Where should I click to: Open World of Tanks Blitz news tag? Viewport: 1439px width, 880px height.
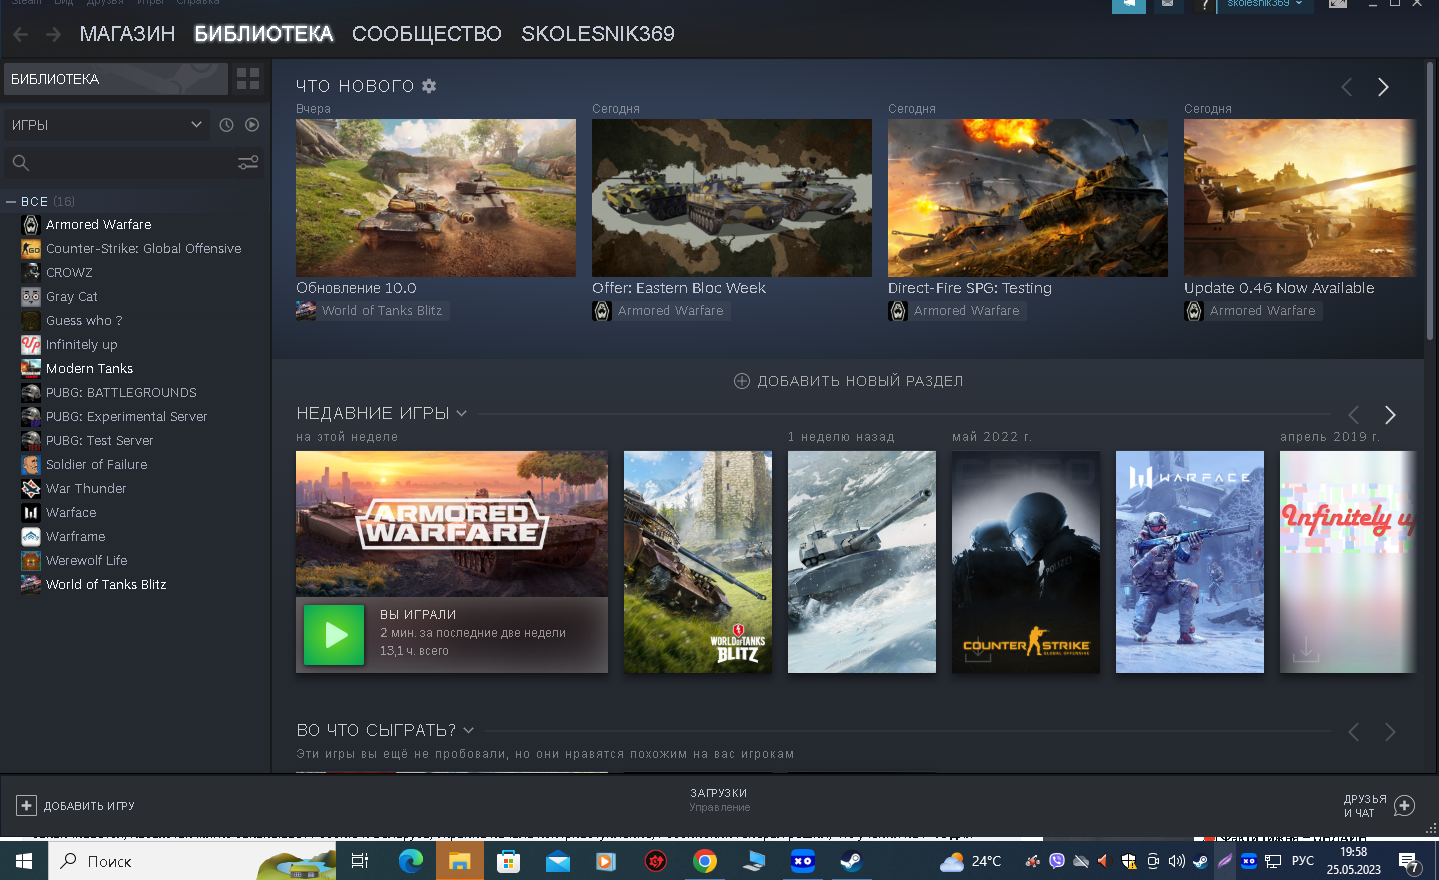(x=372, y=311)
